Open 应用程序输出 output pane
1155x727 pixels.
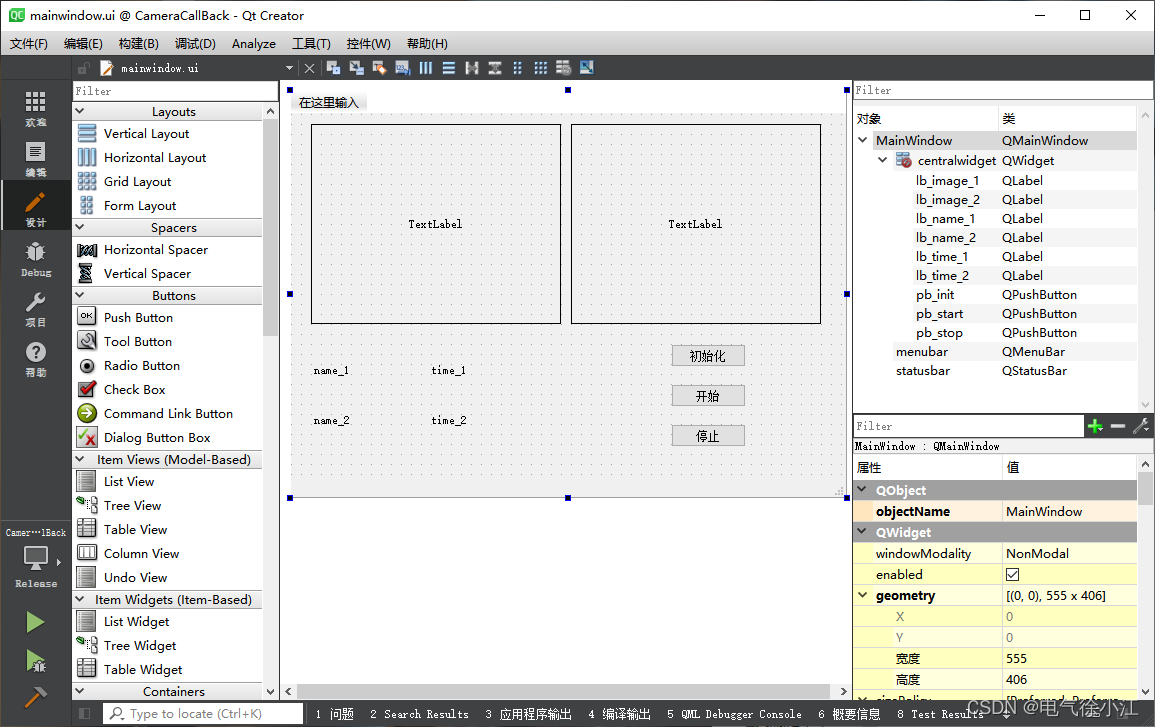click(x=528, y=714)
